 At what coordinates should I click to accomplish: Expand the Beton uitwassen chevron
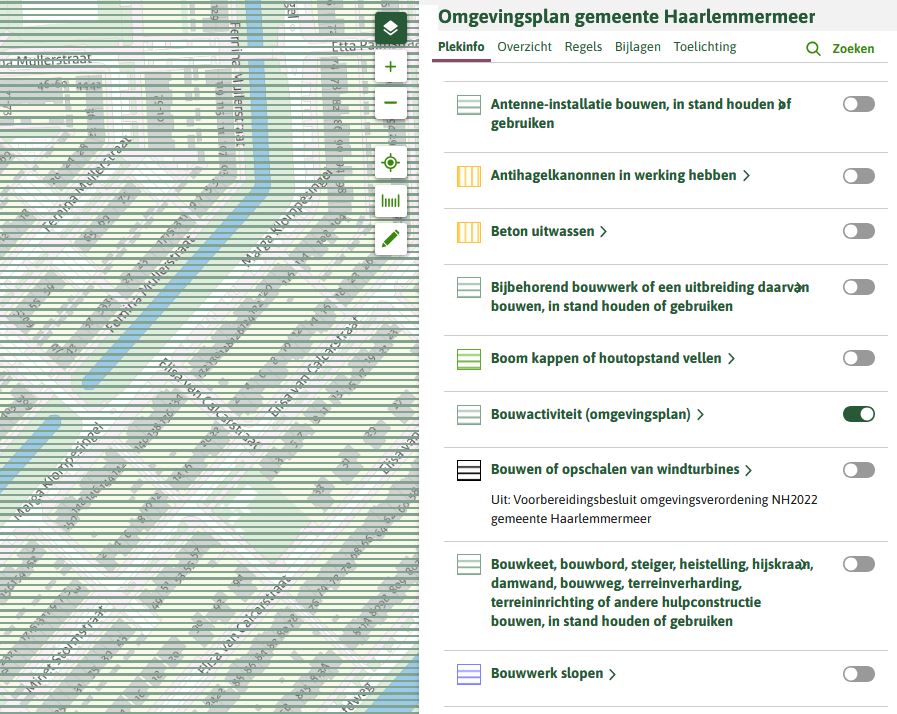click(603, 232)
